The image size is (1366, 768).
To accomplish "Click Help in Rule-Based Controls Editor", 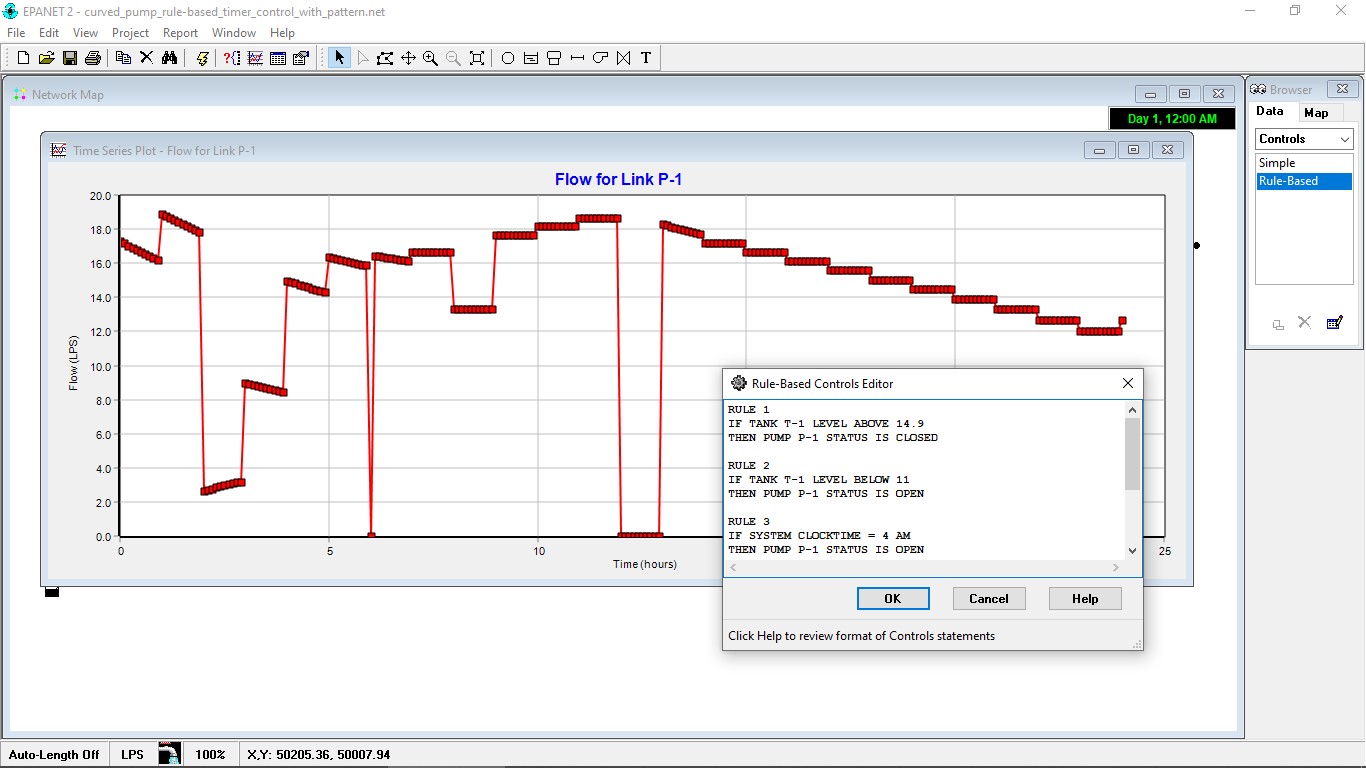I will (1084, 598).
